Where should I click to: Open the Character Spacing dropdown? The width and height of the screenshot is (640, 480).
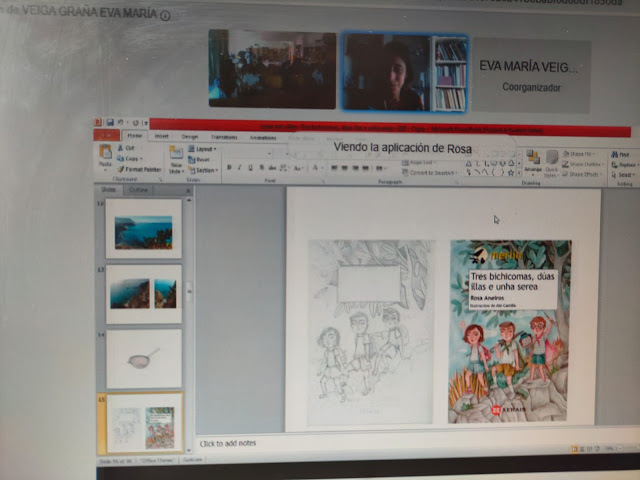284,168
